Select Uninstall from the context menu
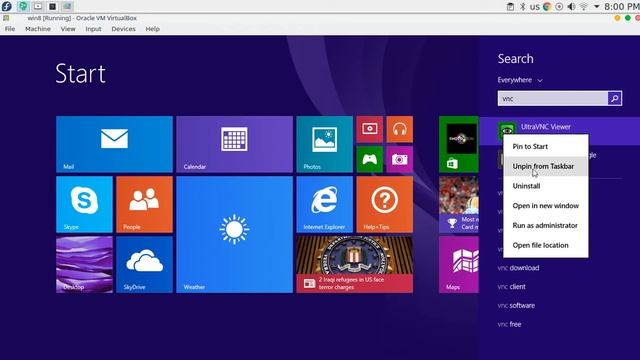Screen dimensions: 640x360 546,186
